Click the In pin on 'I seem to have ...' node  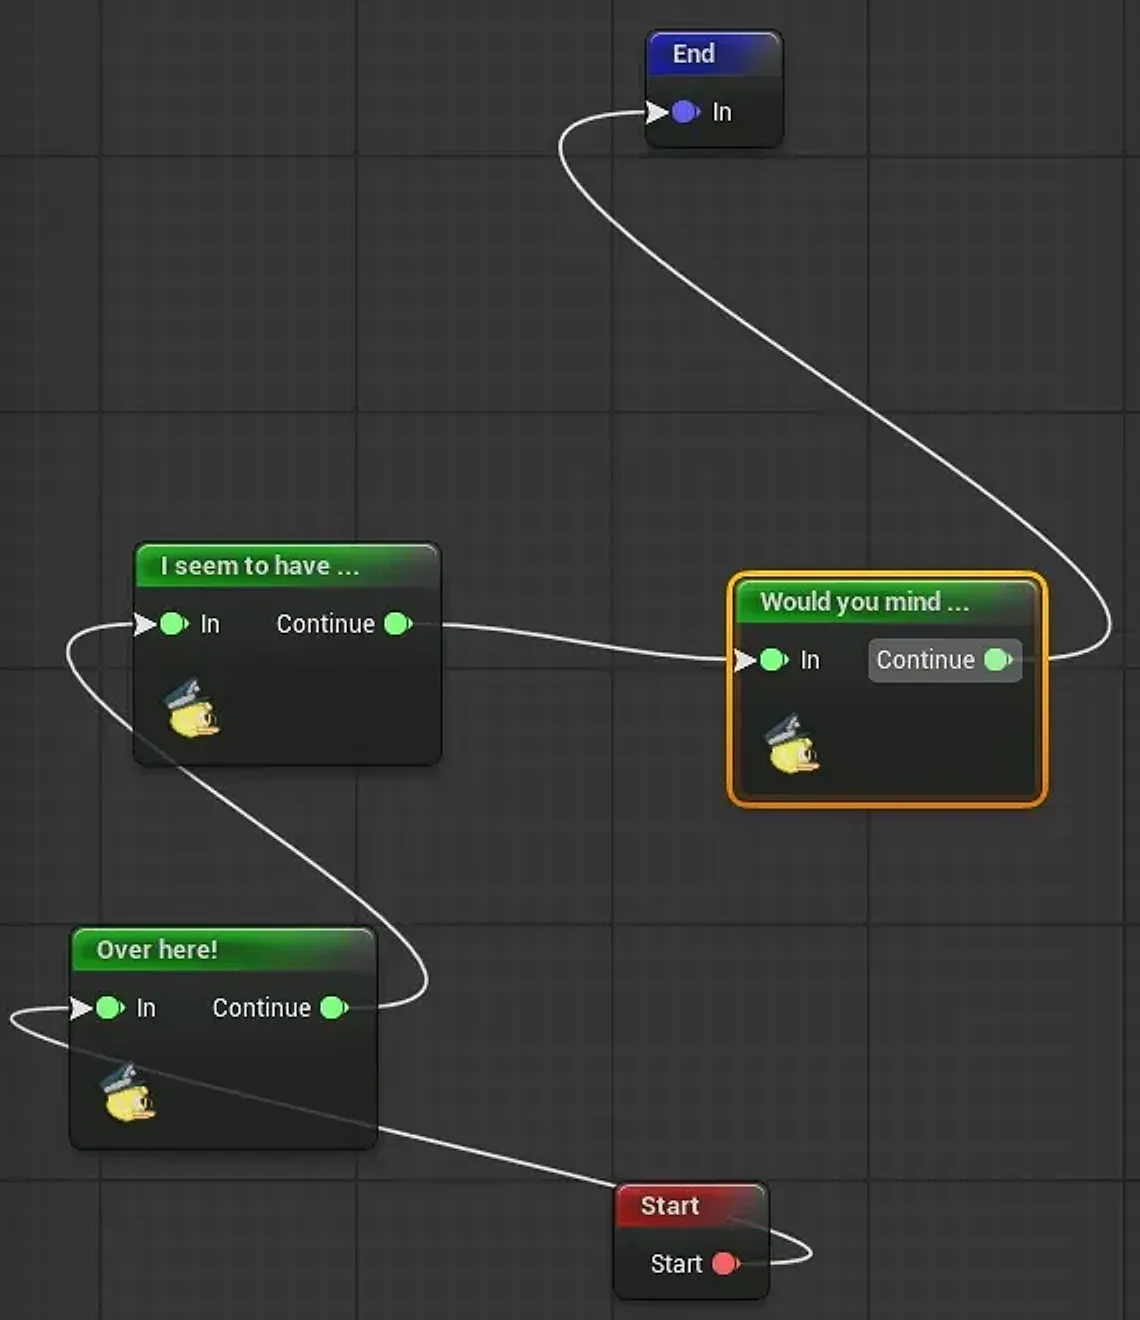[173, 624]
